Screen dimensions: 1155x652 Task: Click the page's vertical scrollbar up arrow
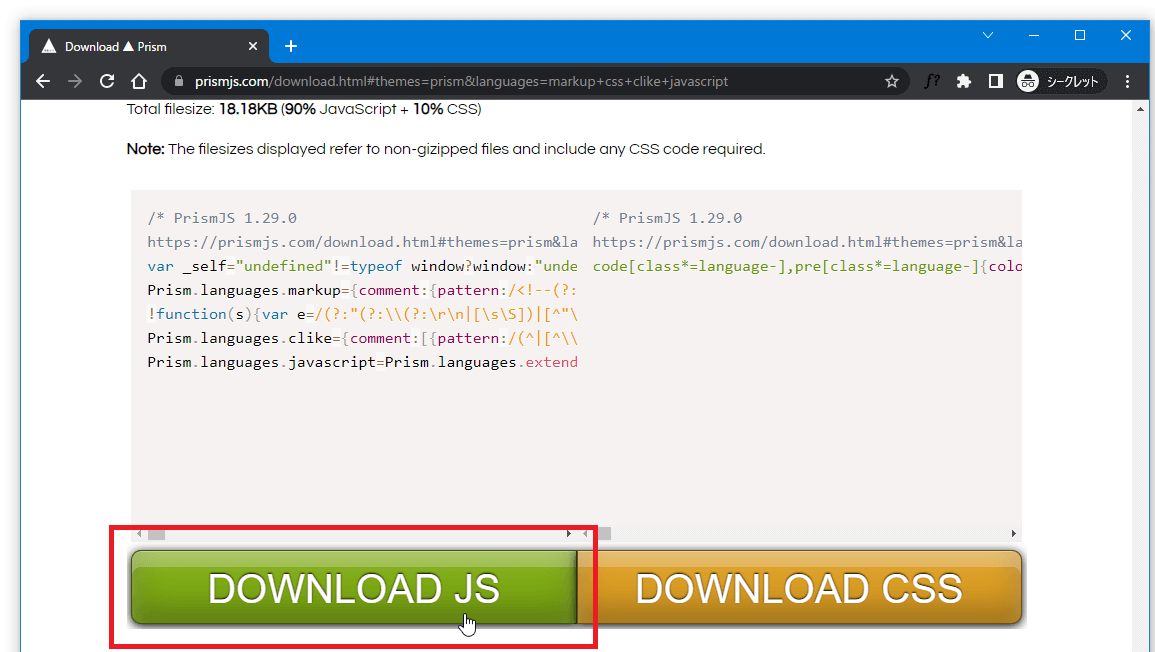click(x=1141, y=108)
